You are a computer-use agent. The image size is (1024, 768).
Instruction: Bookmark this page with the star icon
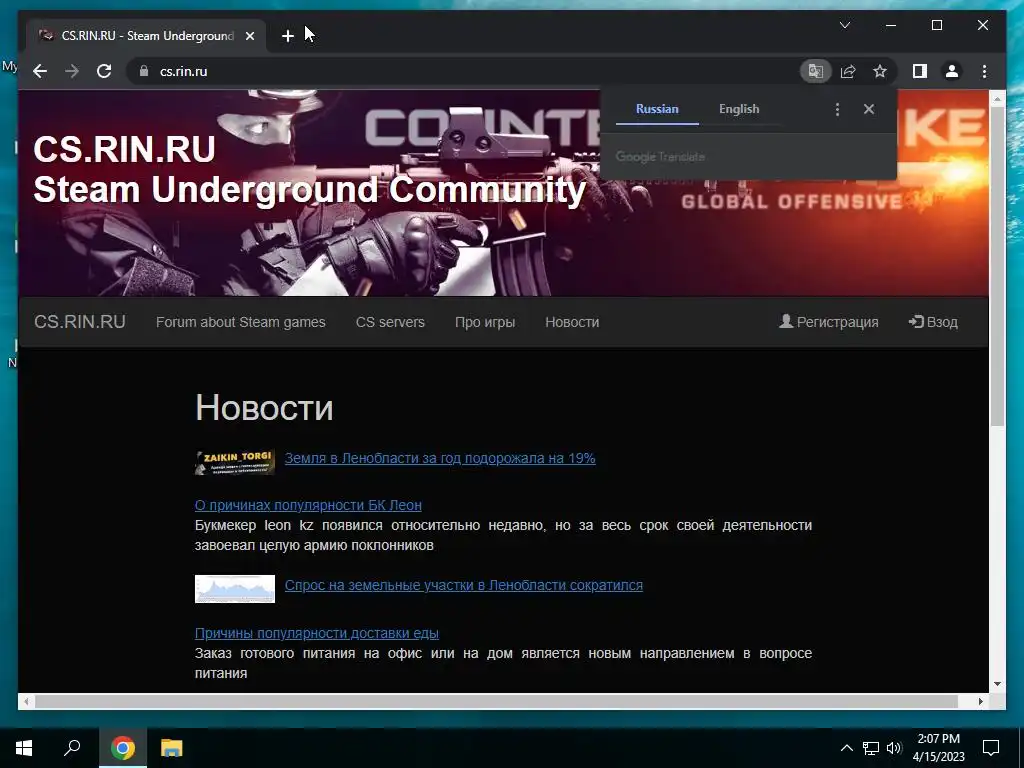[880, 71]
